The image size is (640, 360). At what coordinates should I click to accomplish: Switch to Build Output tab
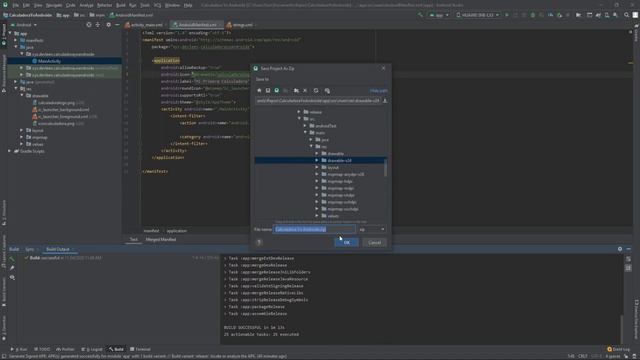[x=58, y=249]
